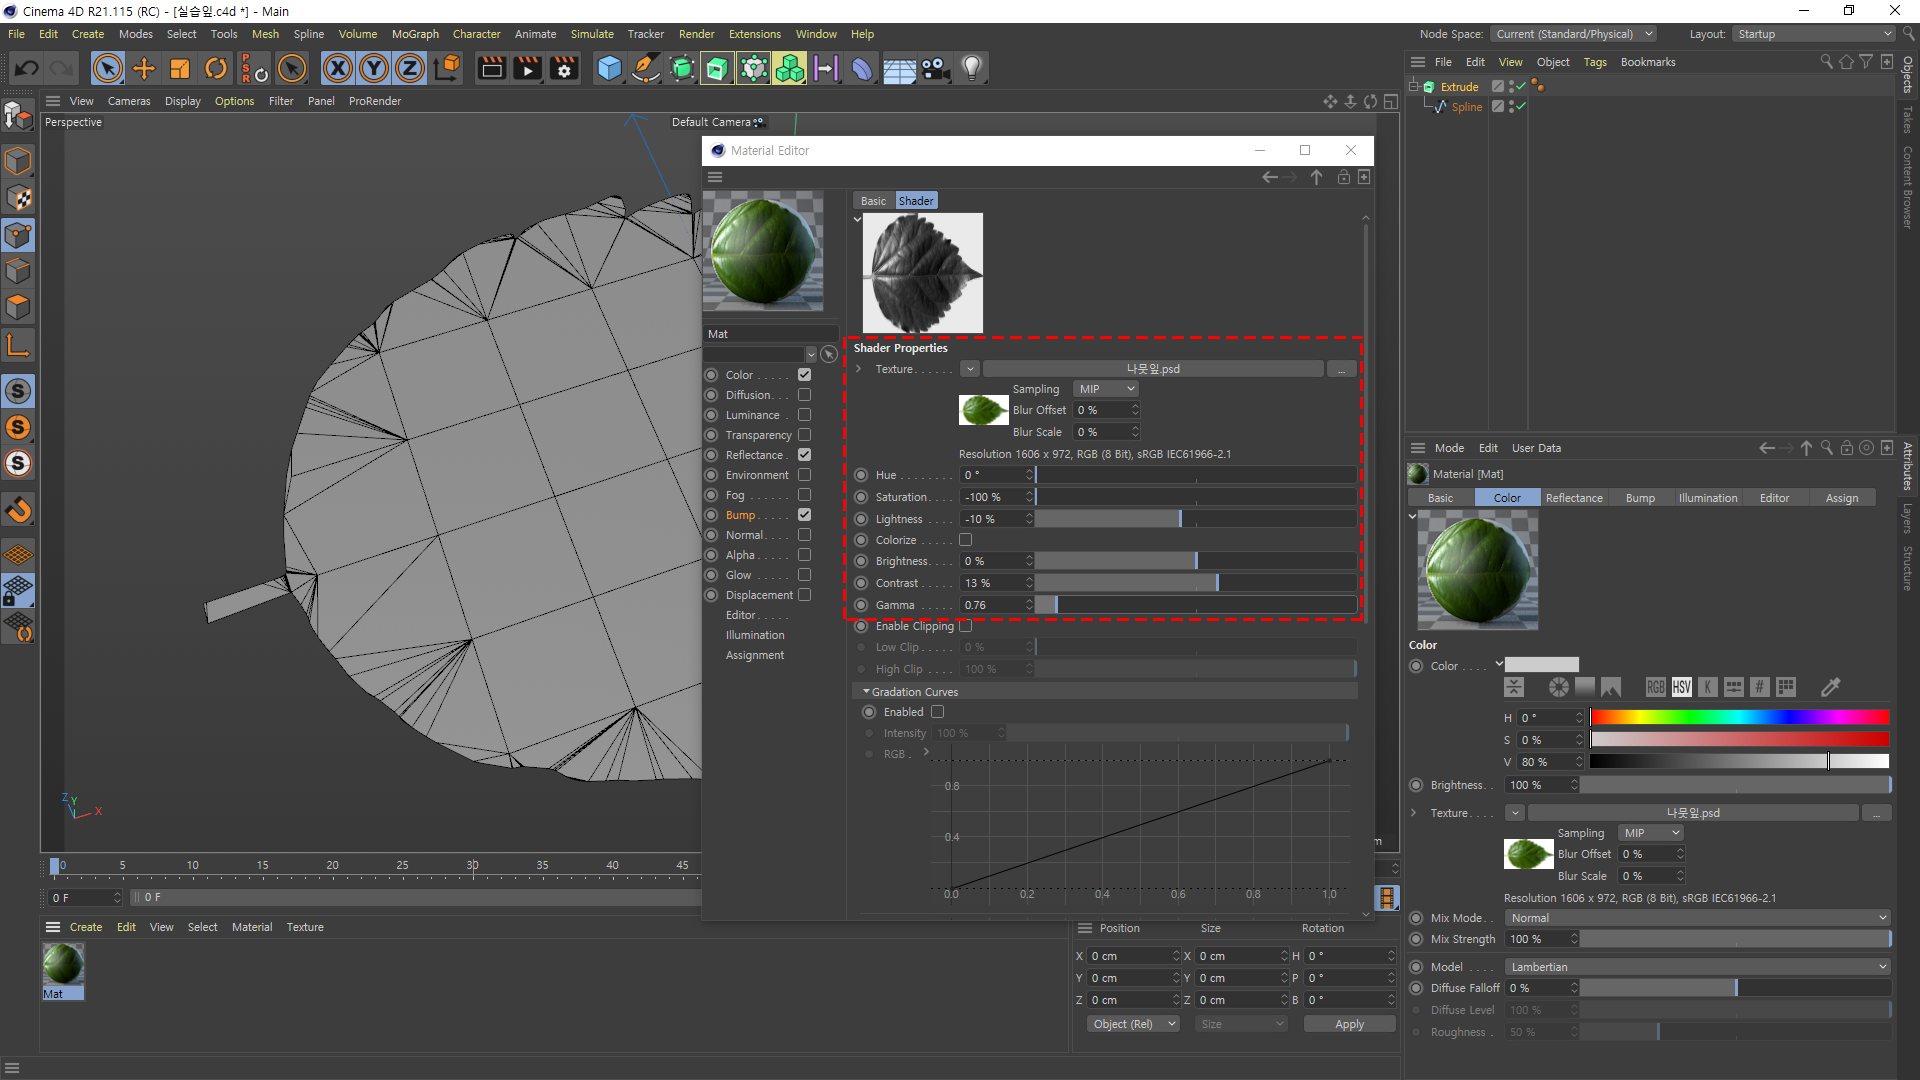Open Edit Render Settings icon
The image size is (1920, 1080).
pos(564,68)
